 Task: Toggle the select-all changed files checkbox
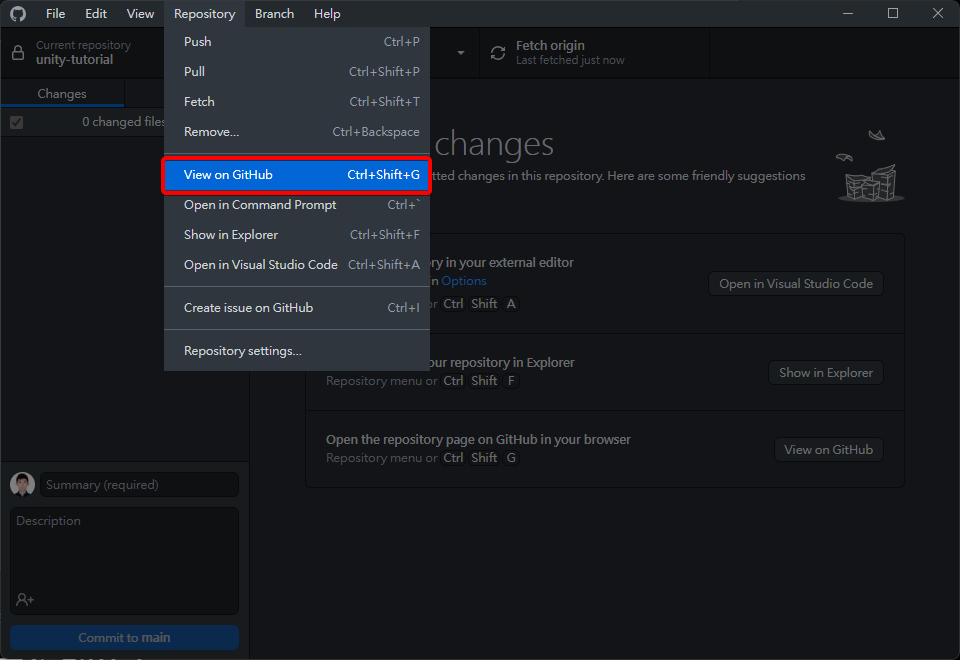17,122
